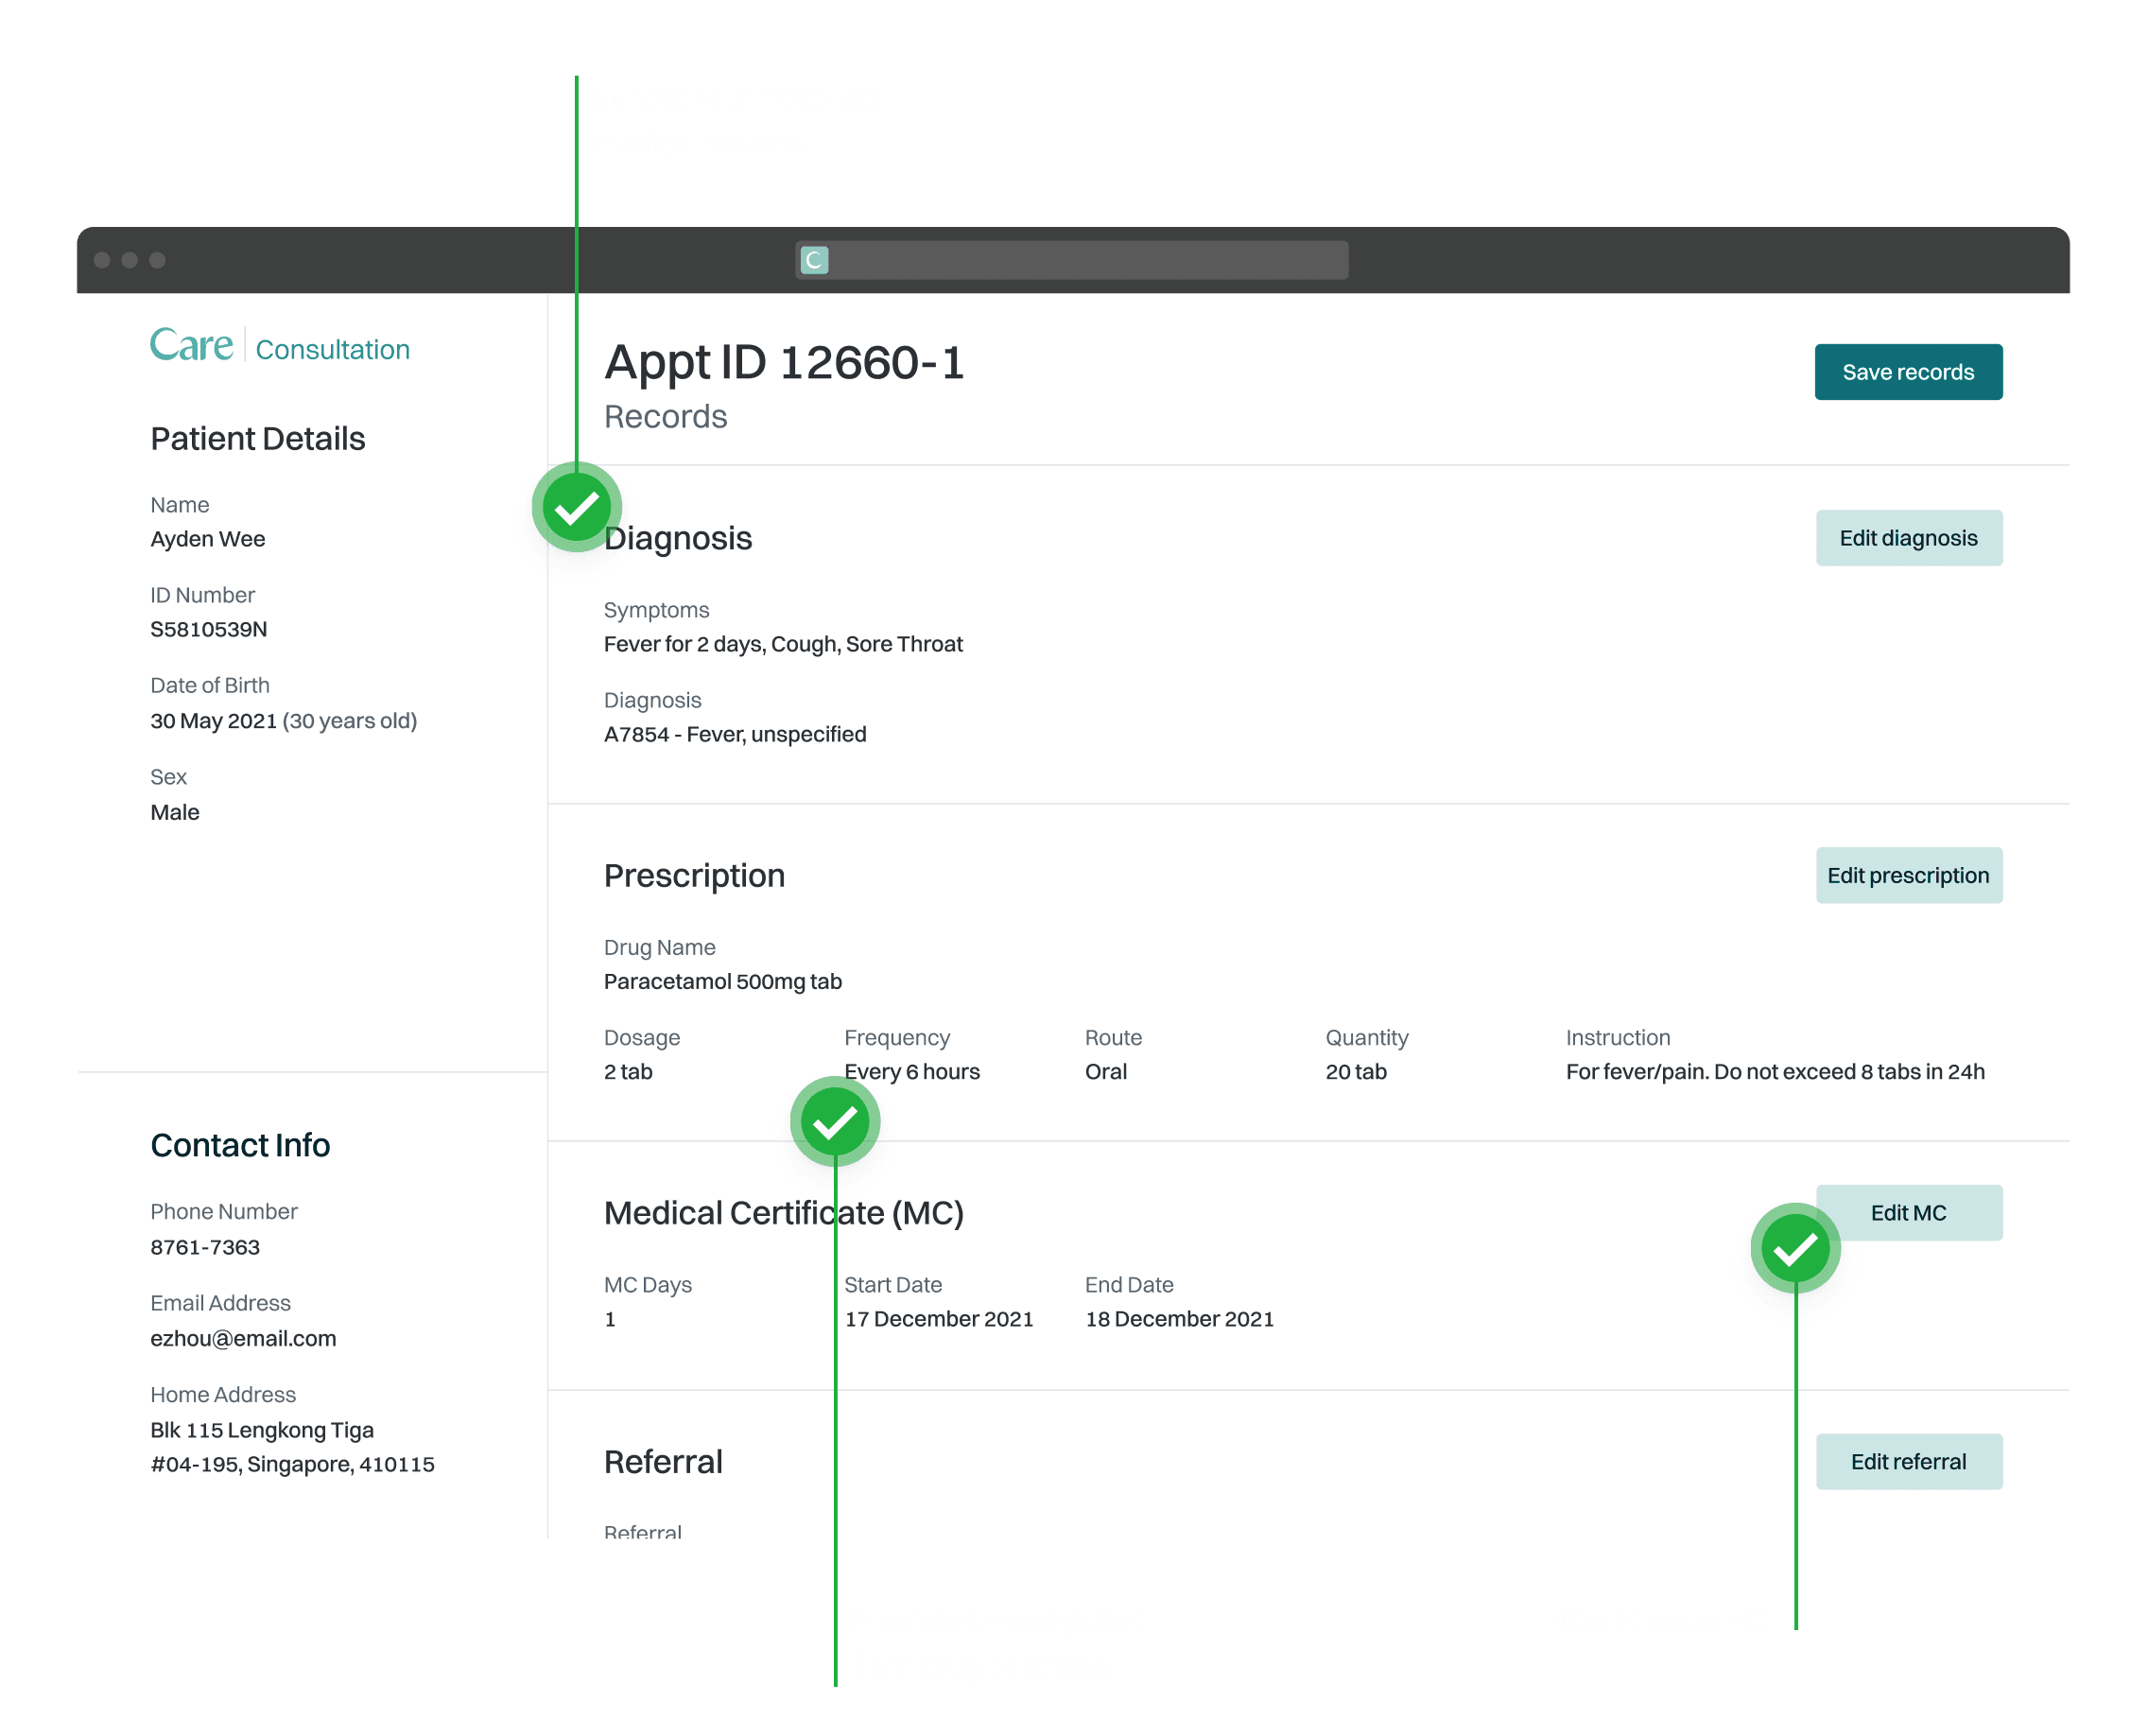This screenshot has width=2148, height=1736.
Task: Click the Records label under Appt ID 12660-1
Action: 665,416
